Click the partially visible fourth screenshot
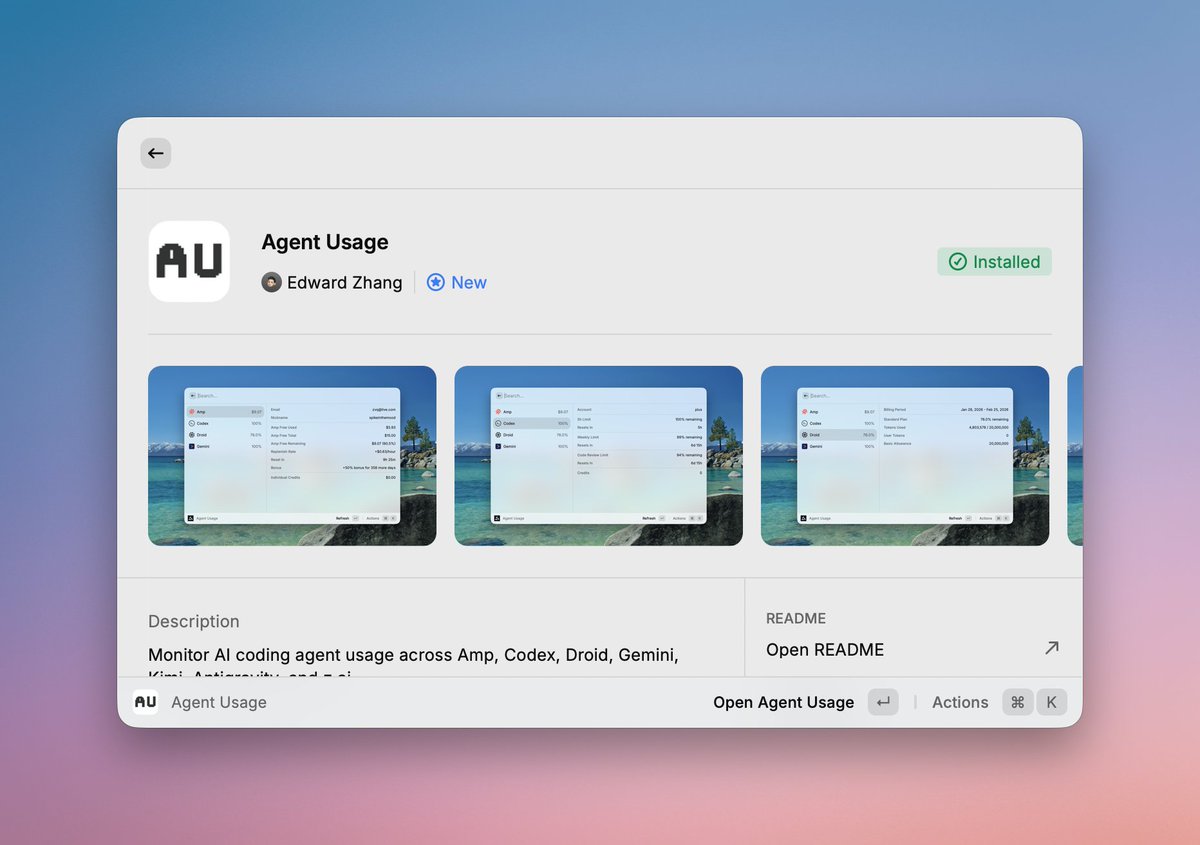Screen dimensions: 1200x845 1074,456
